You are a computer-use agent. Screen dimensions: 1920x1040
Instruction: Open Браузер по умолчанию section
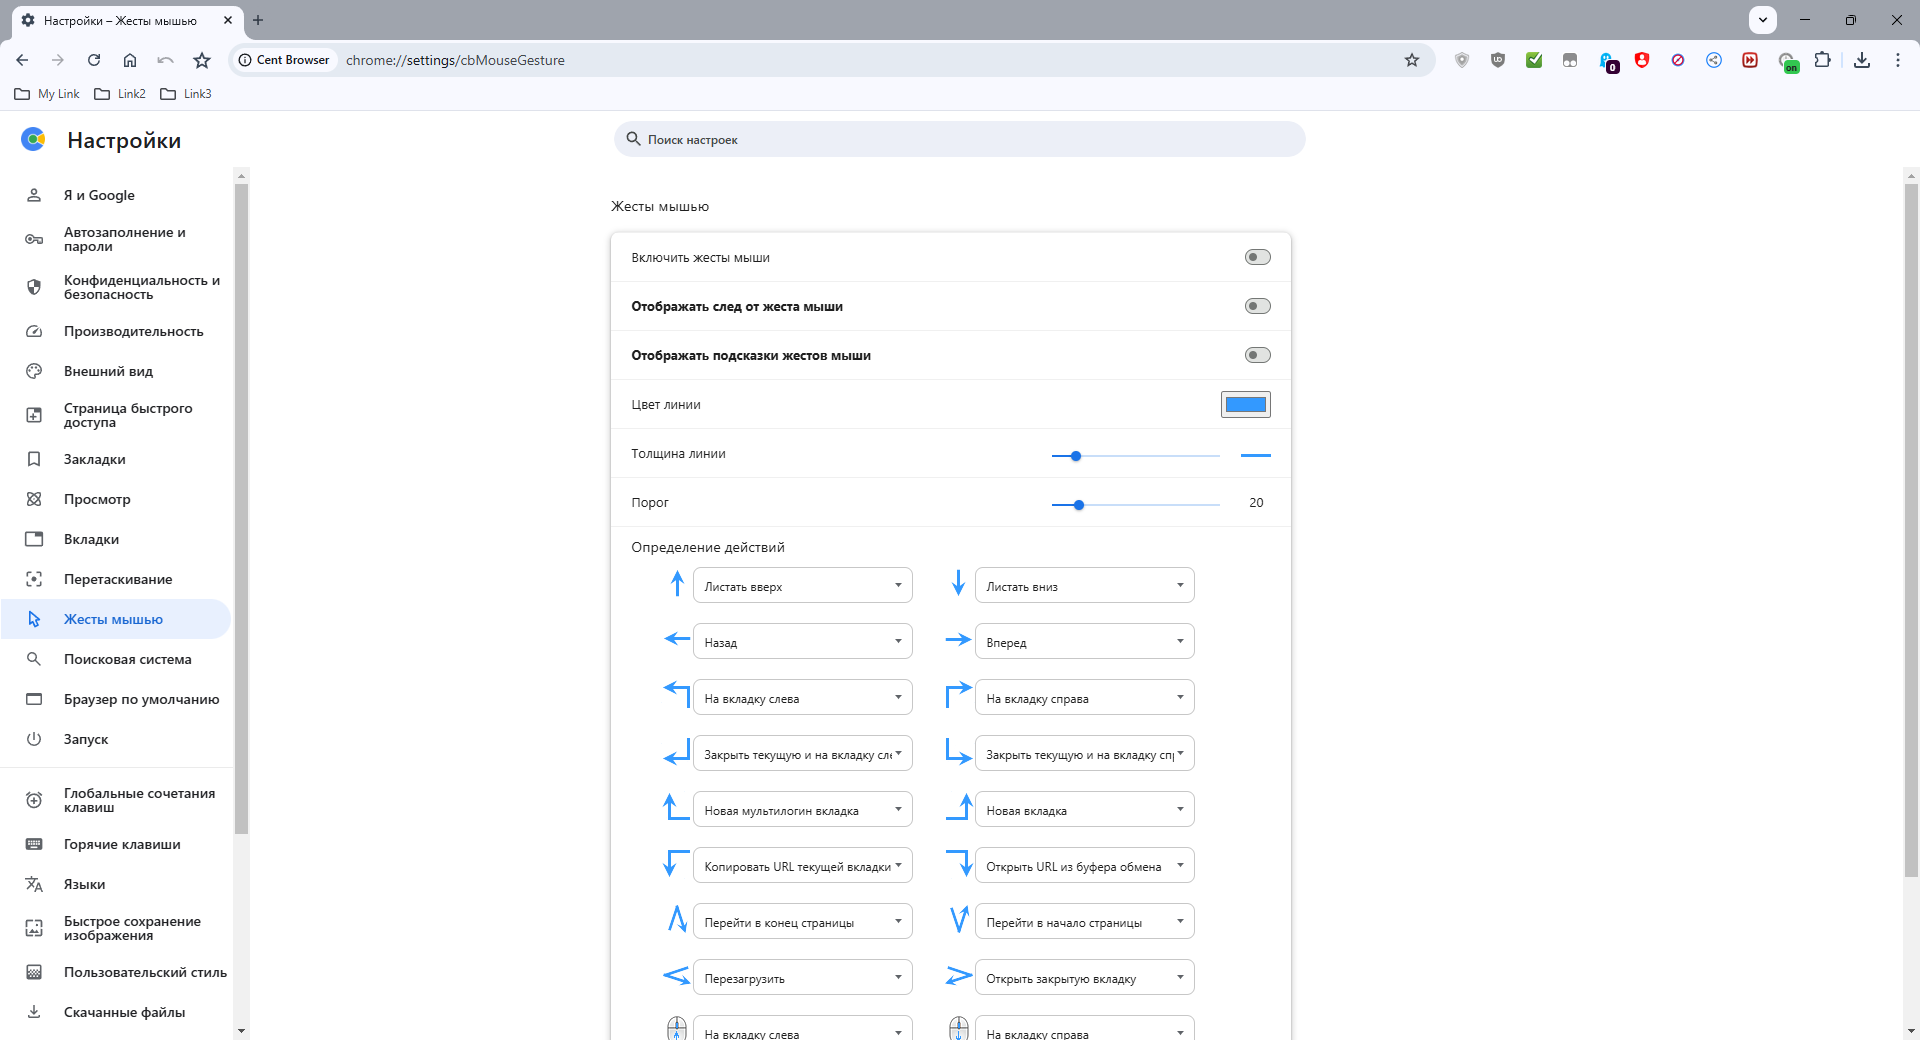tap(116, 699)
